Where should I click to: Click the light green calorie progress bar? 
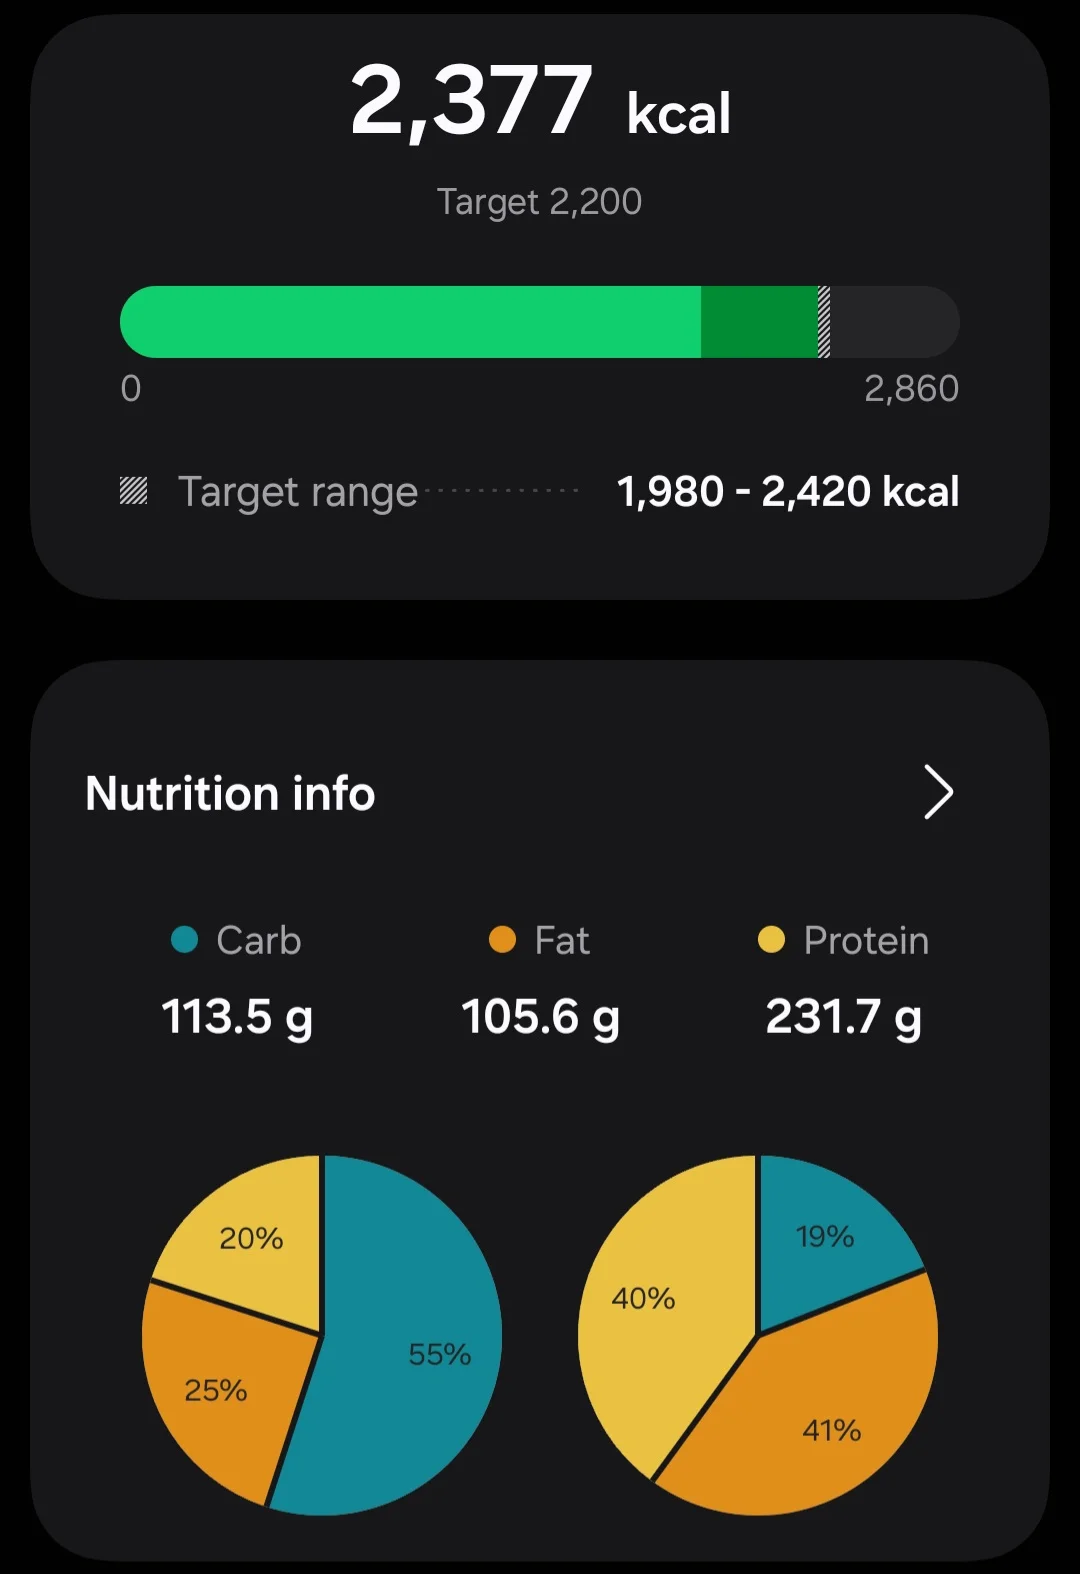click(x=410, y=322)
